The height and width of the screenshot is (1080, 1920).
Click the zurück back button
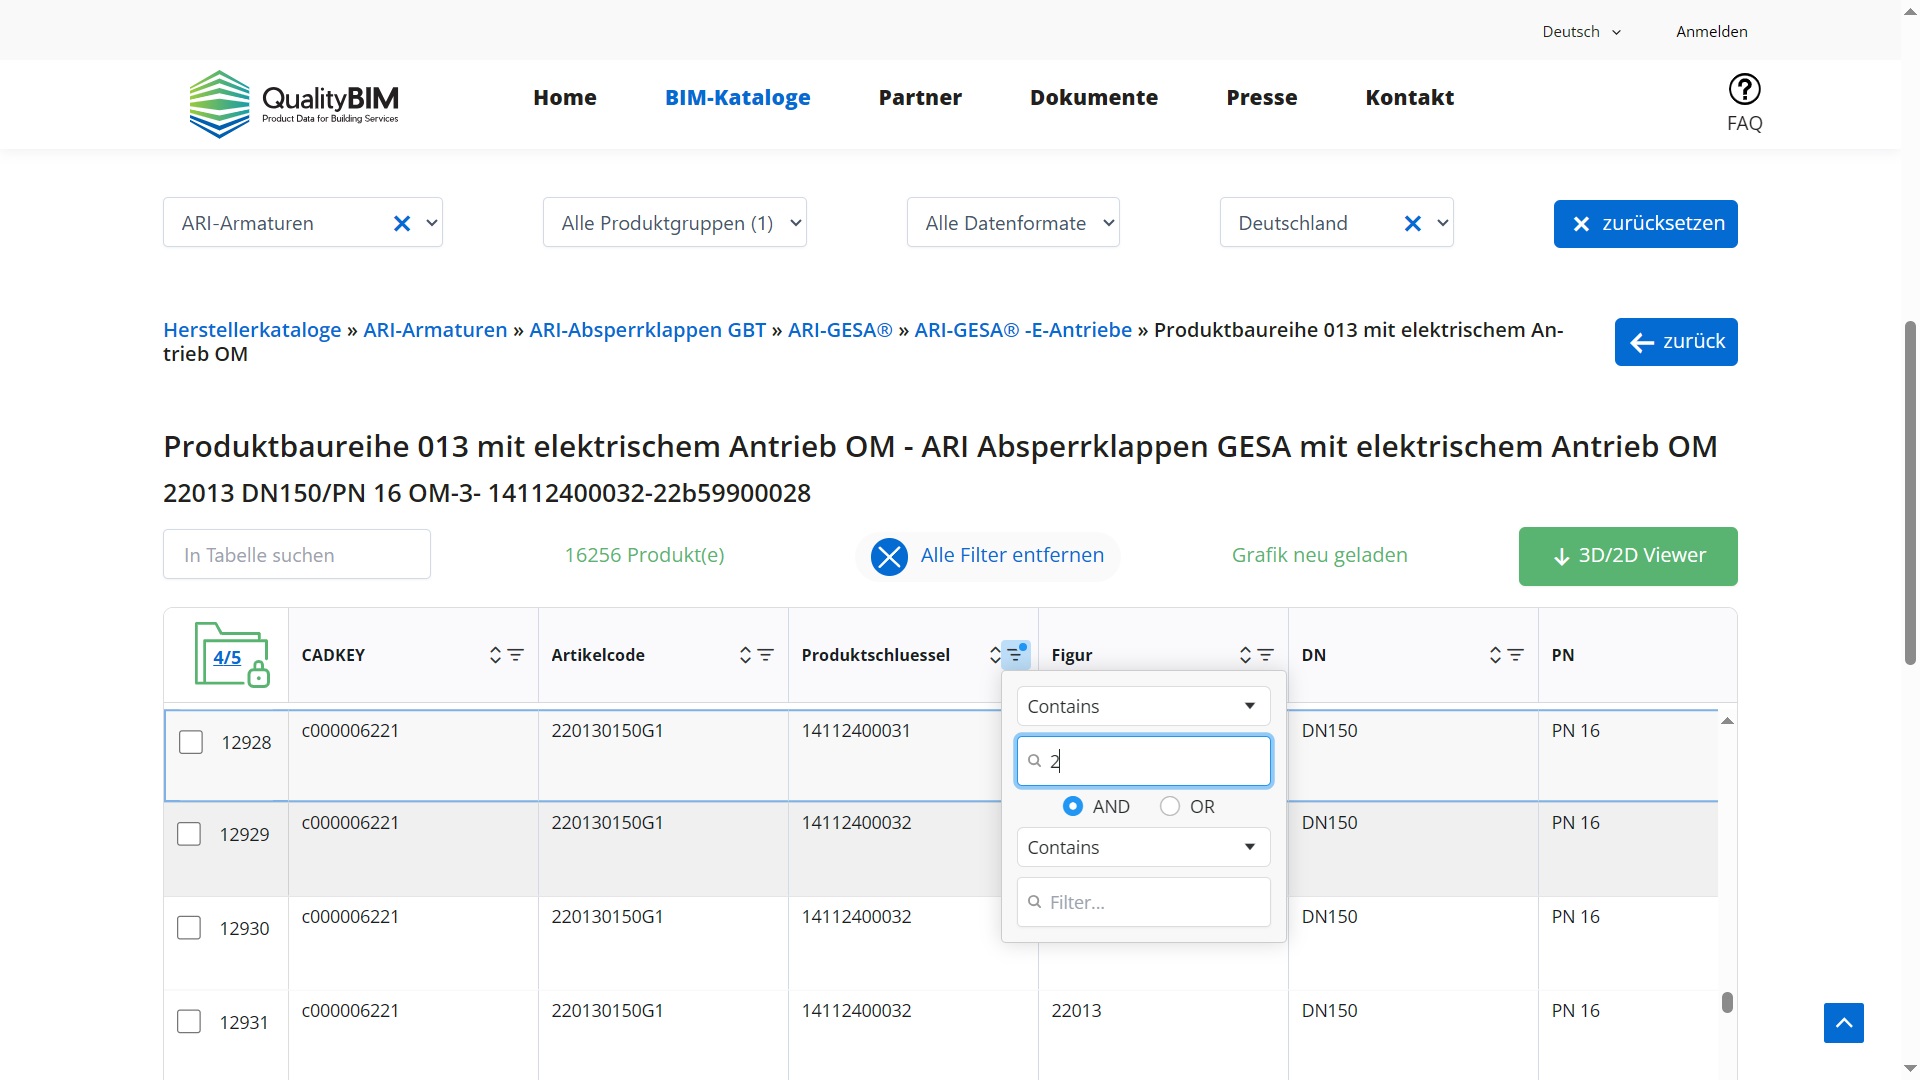1676,342
